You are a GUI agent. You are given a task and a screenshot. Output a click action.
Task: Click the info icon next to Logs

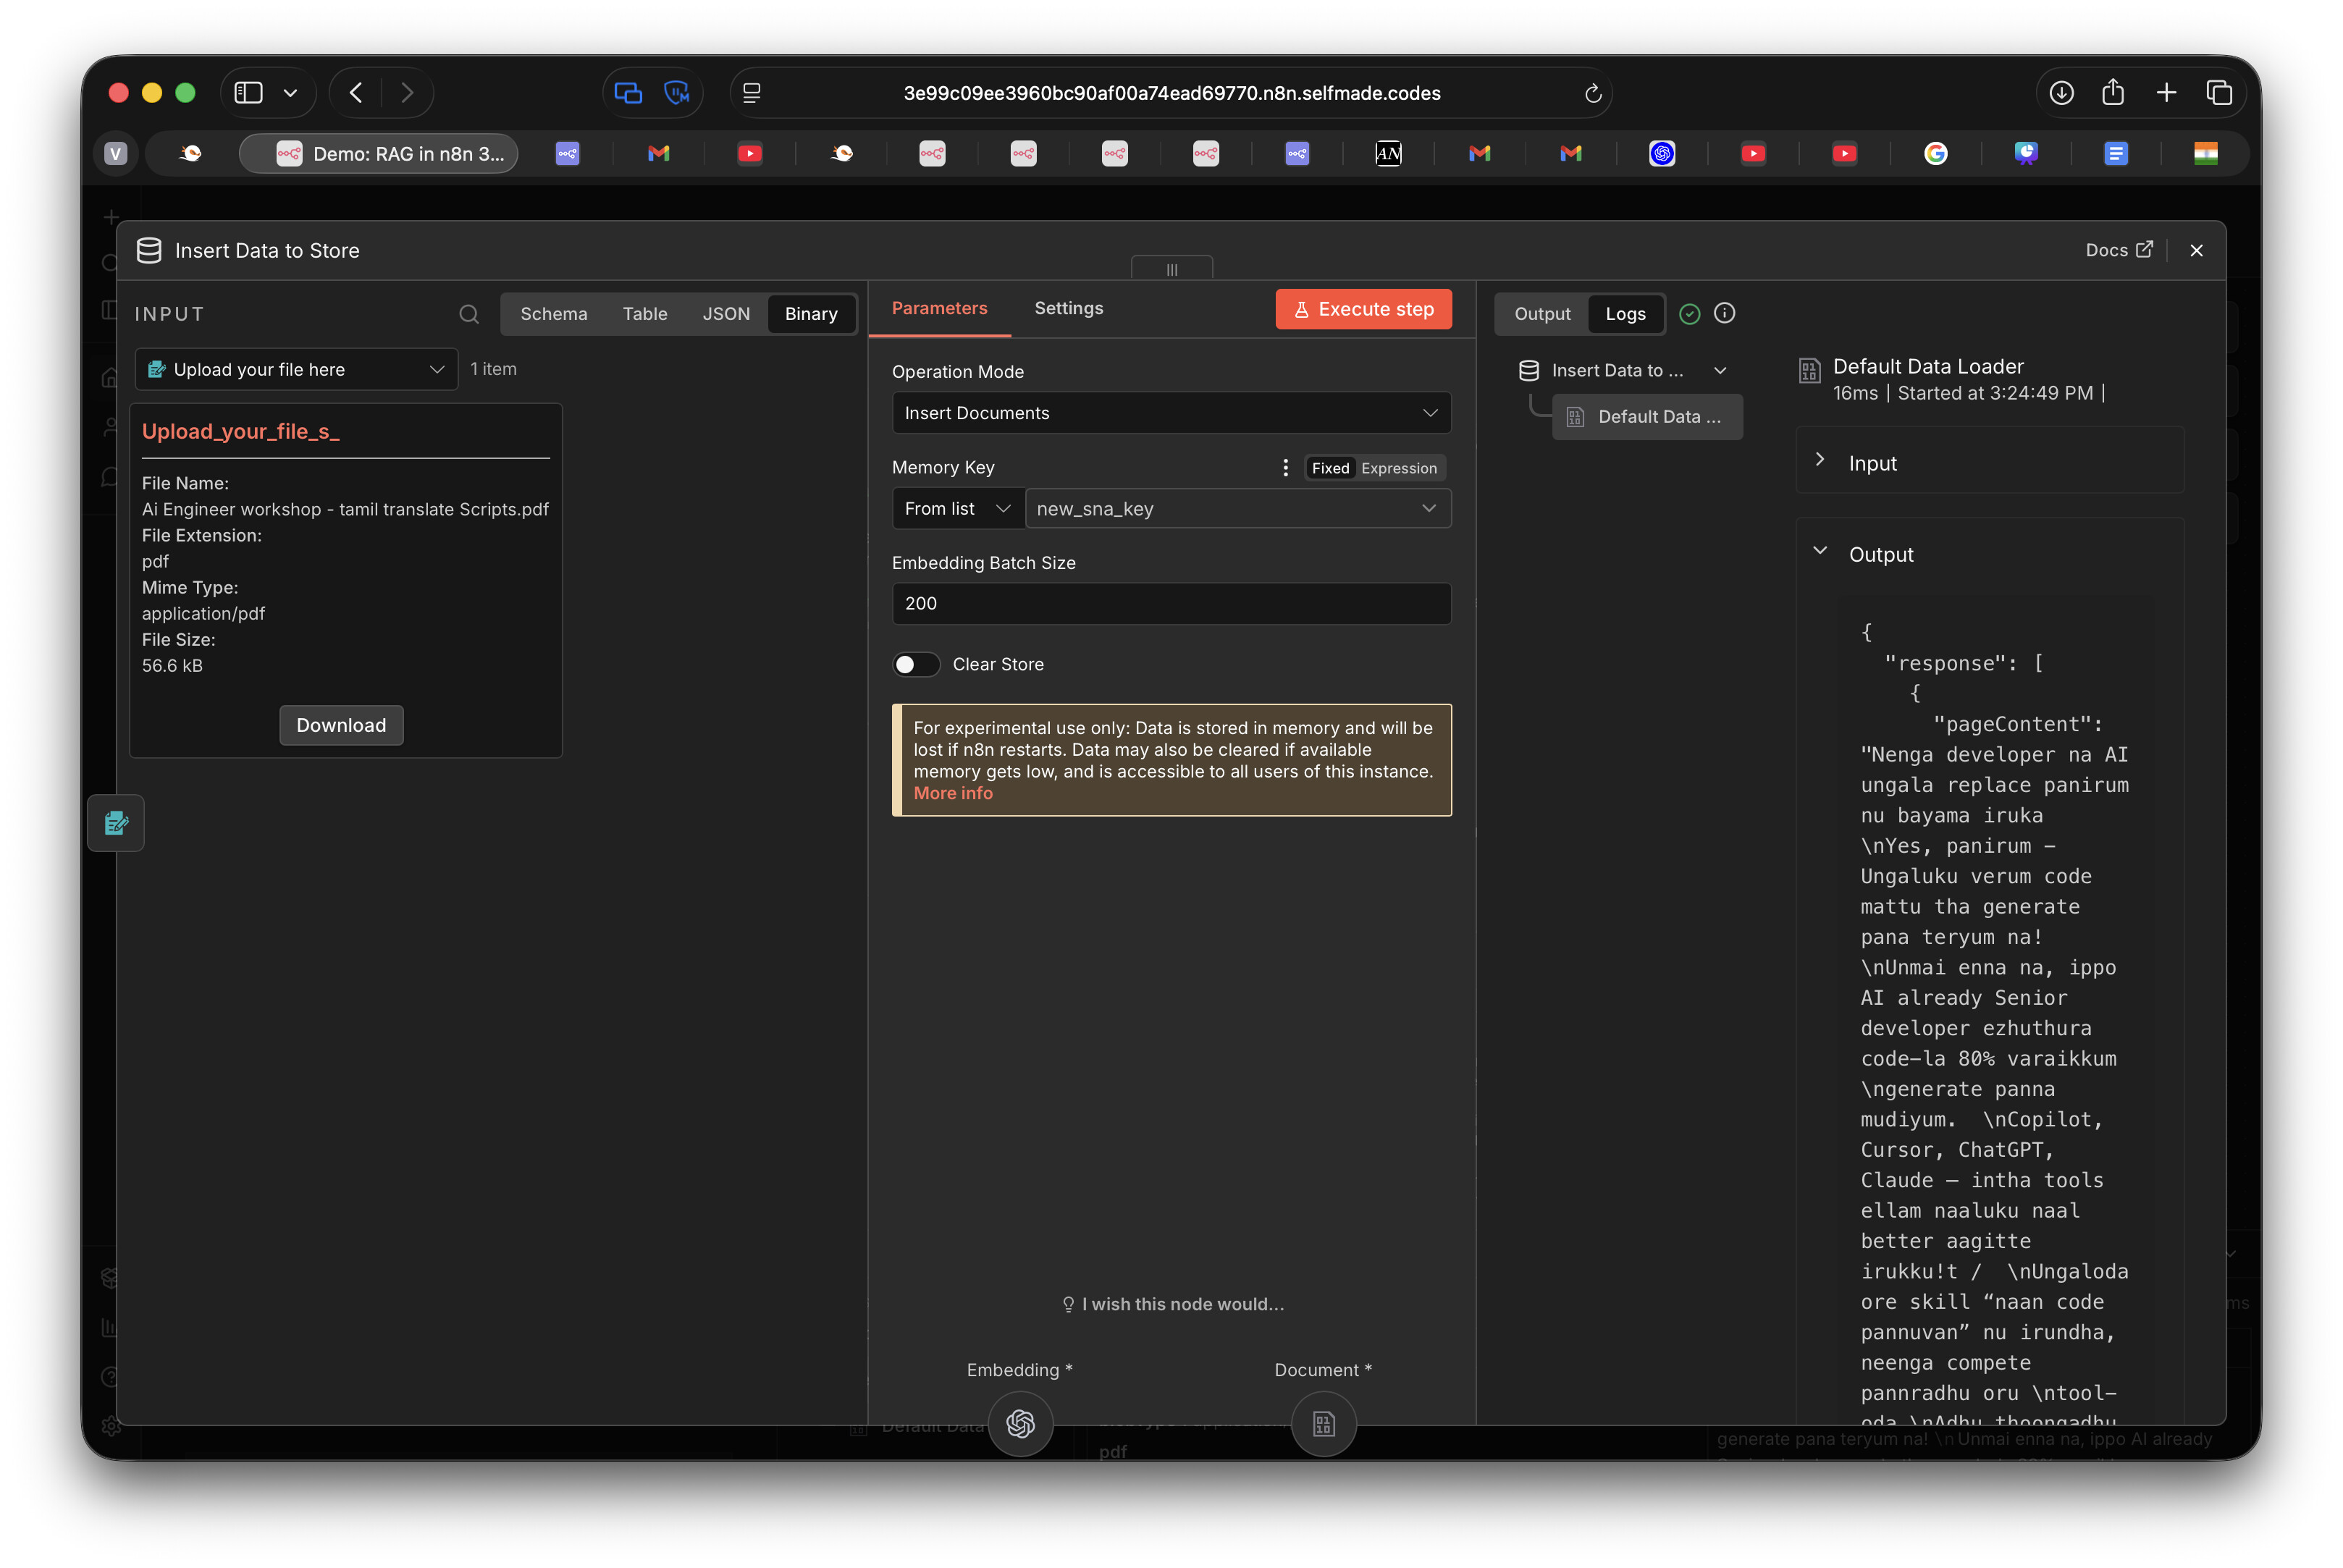tap(1724, 313)
